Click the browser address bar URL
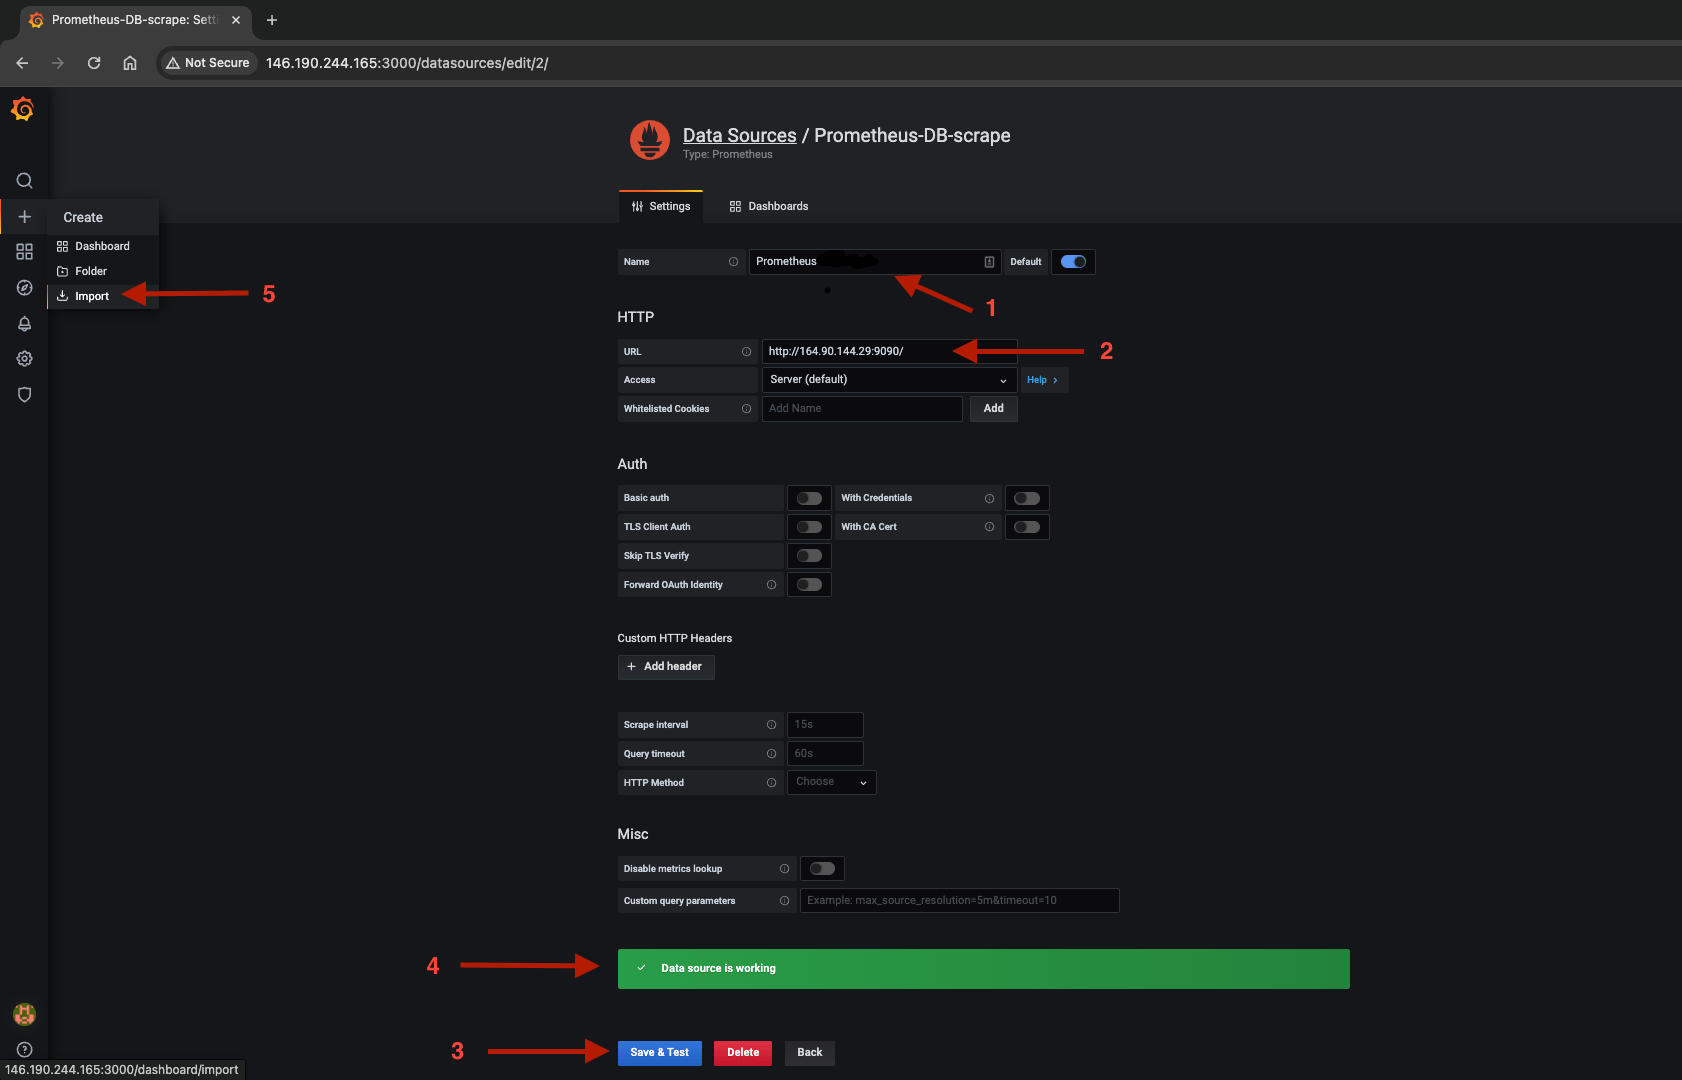The image size is (1682, 1080). pos(407,63)
